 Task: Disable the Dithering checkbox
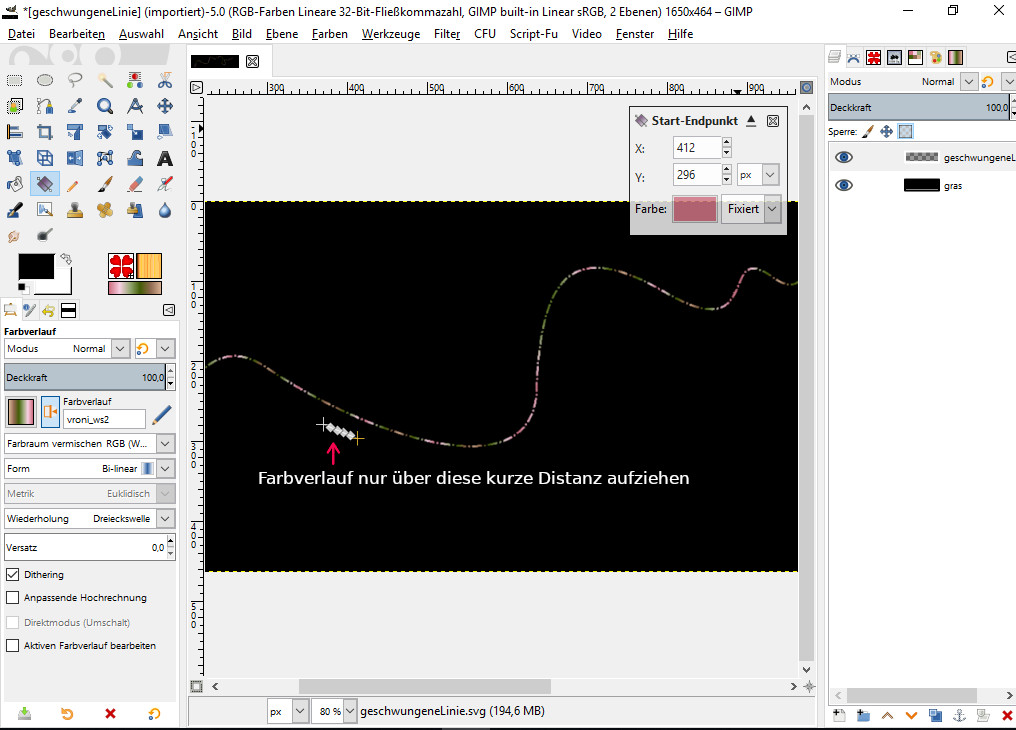13,575
